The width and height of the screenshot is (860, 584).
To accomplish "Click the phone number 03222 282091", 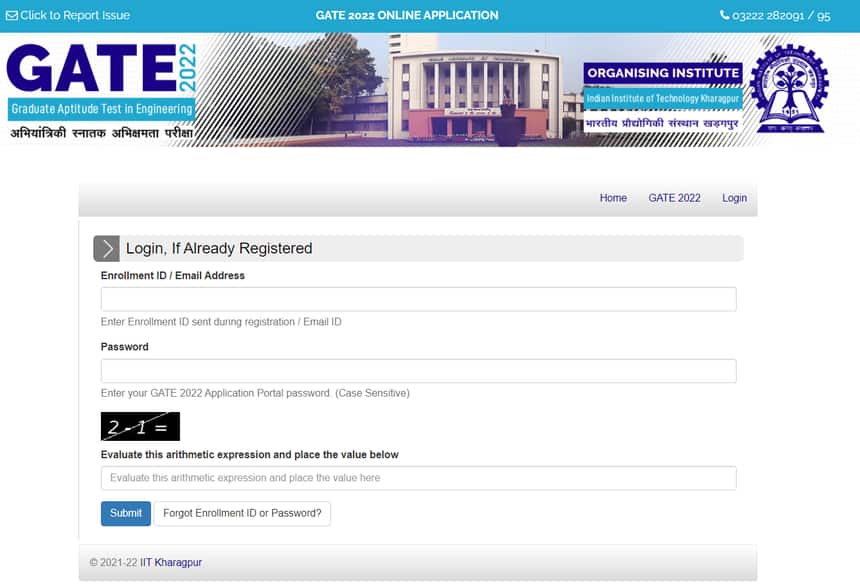I will 781,16.
